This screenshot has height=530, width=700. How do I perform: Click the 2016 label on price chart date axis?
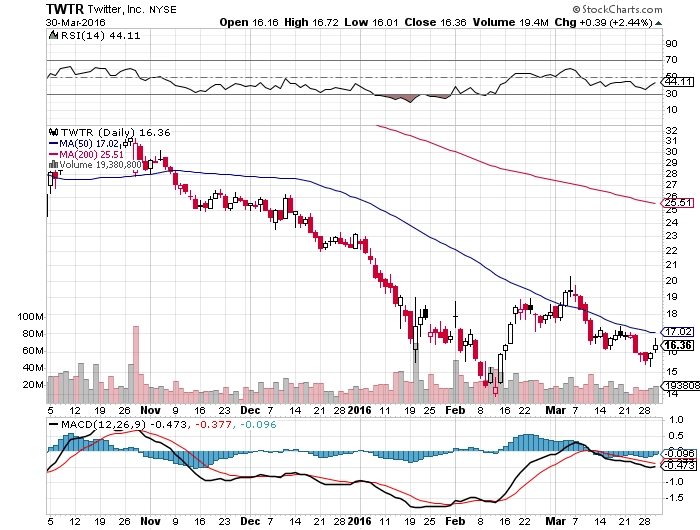point(359,410)
